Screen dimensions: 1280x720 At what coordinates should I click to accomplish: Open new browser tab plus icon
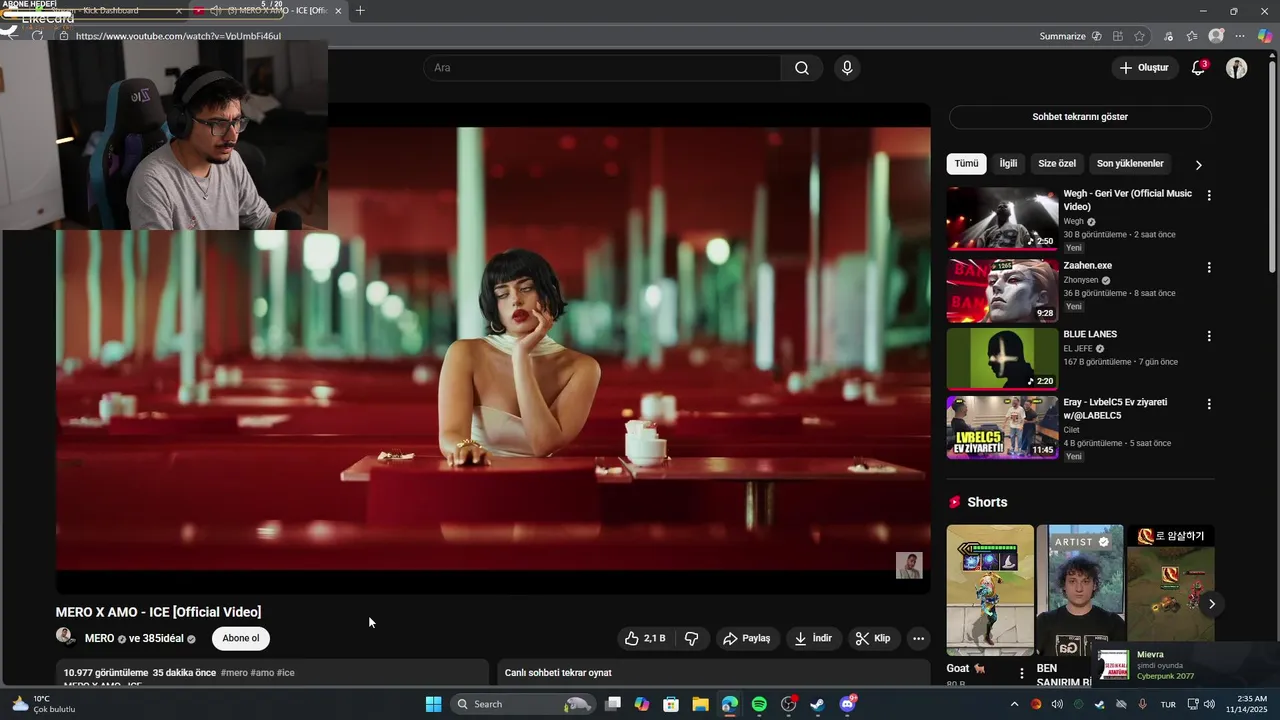pyautogui.click(x=360, y=11)
